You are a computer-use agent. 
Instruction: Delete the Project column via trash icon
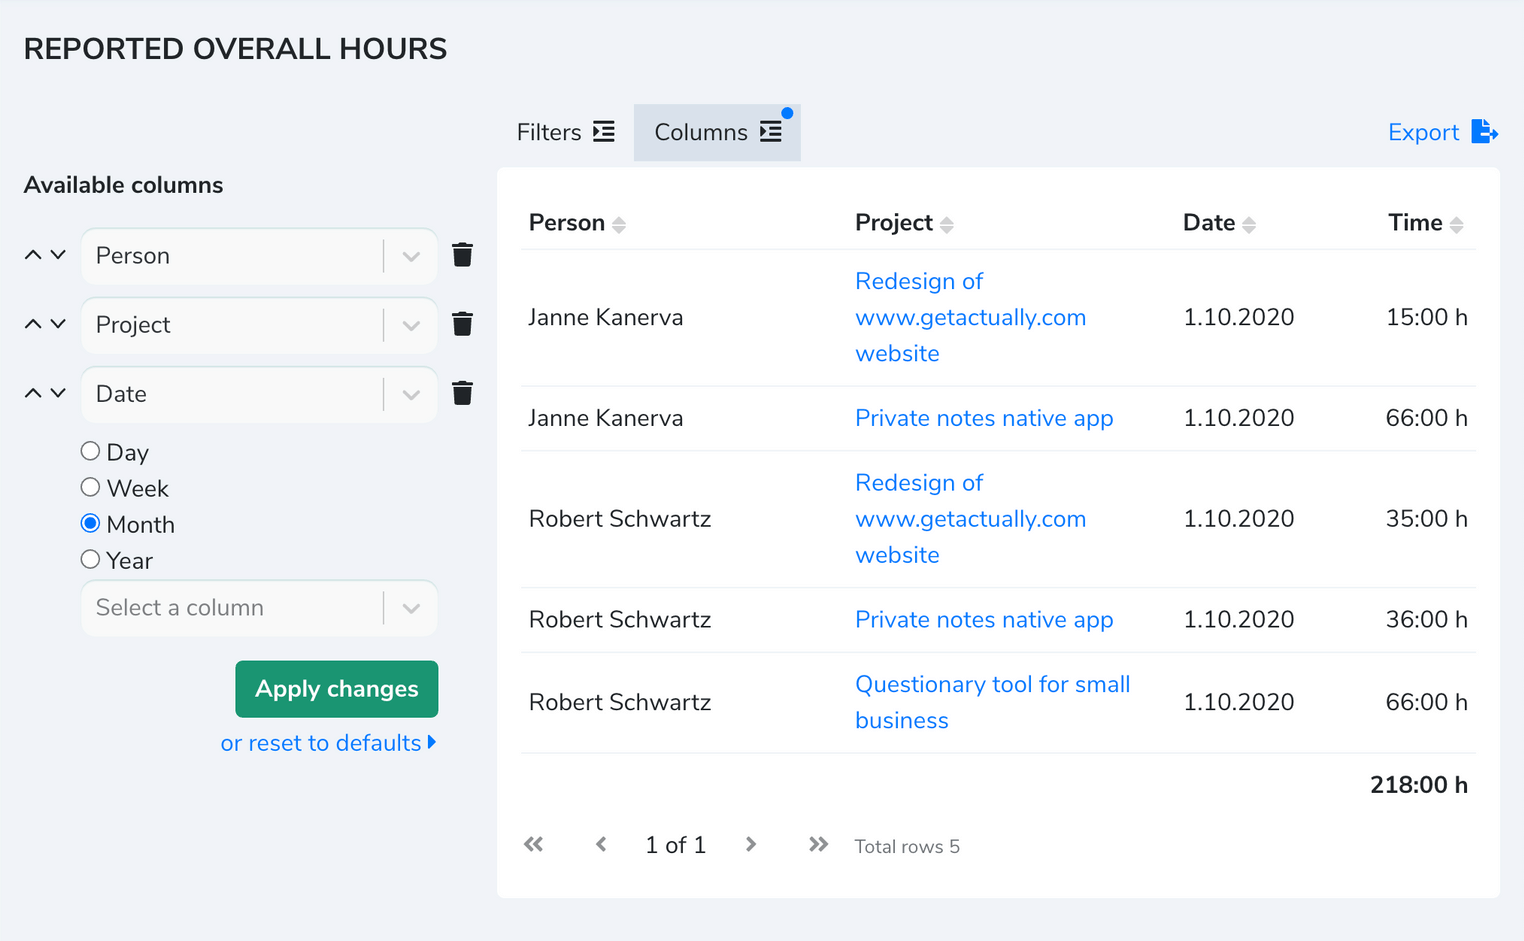(462, 324)
